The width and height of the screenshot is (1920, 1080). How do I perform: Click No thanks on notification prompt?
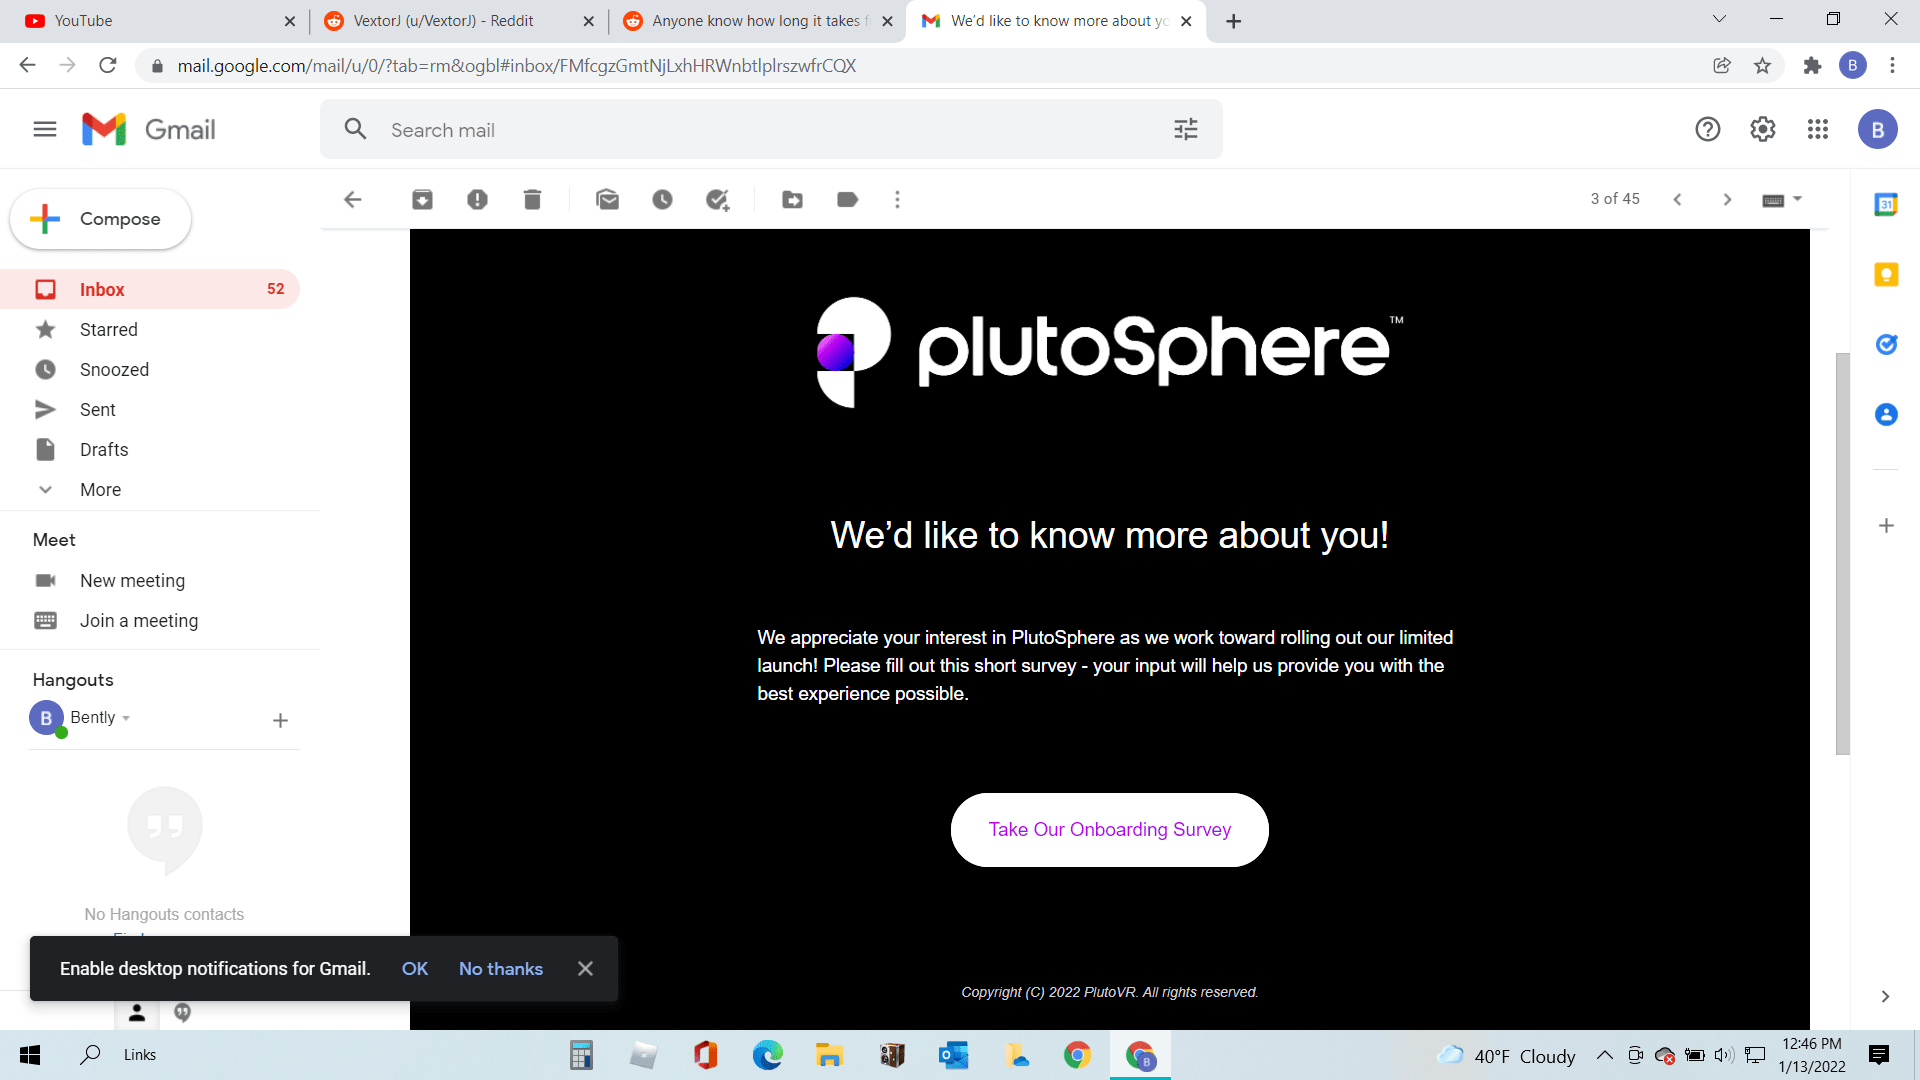[500, 968]
